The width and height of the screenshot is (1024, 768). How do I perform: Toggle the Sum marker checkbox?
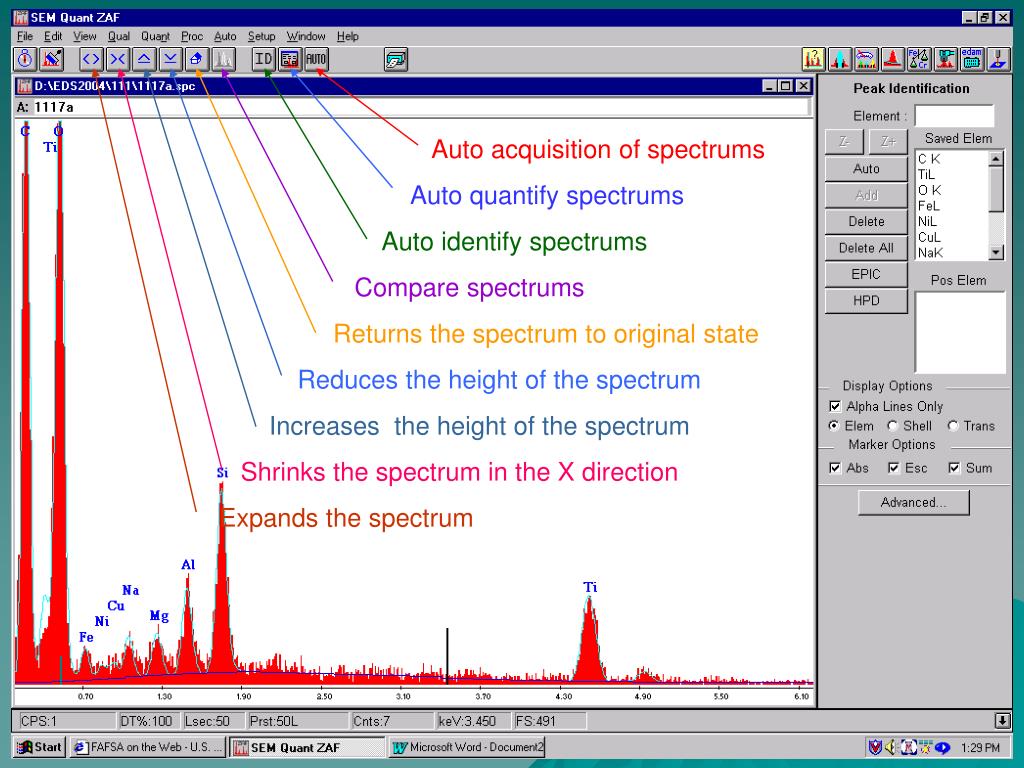click(x=954, y=468)
